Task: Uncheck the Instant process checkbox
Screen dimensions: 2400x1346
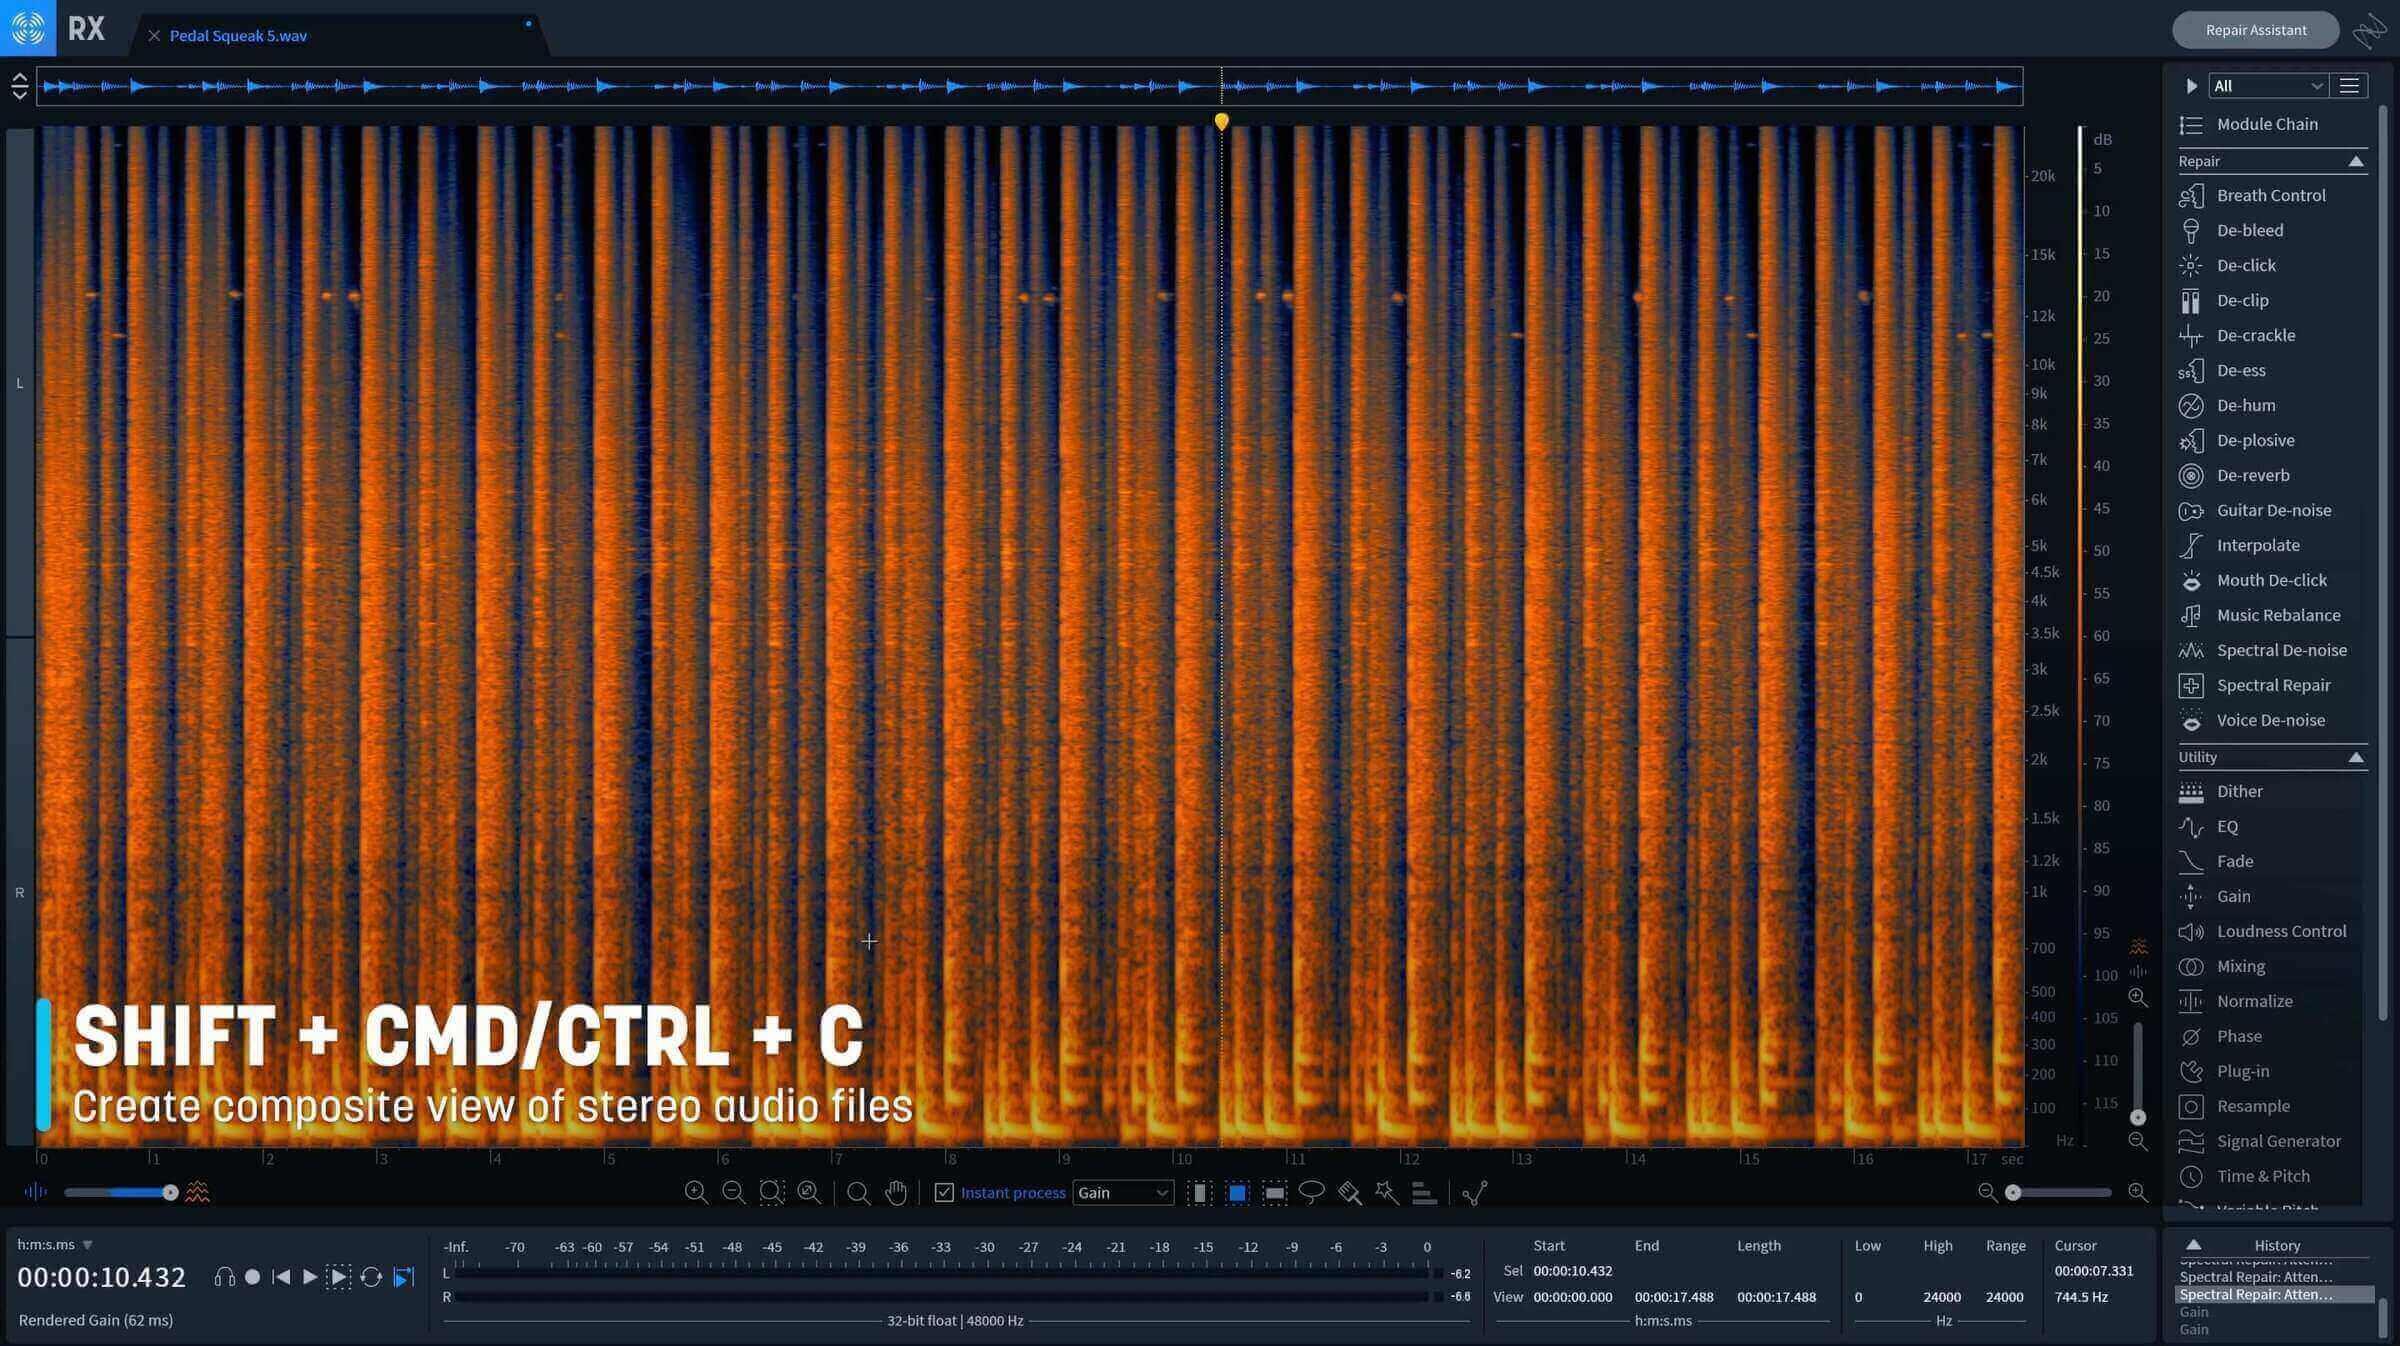Action: click(944, 1192)
